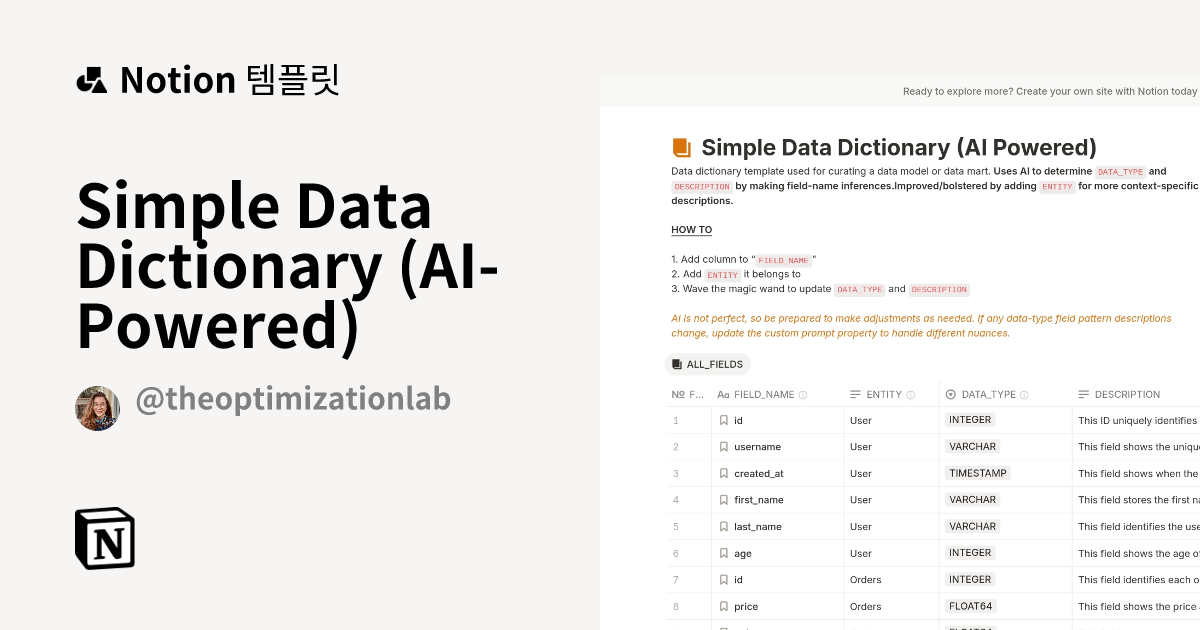Click the author's profile picture thumbnail
The height and width of the screenshot is (630, 1200).
pos(97,408)
